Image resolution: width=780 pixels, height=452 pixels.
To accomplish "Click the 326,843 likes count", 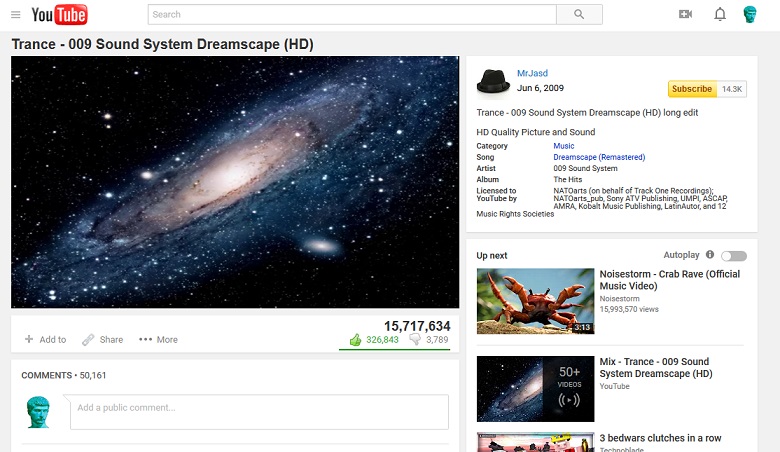I will click(382, 340).
